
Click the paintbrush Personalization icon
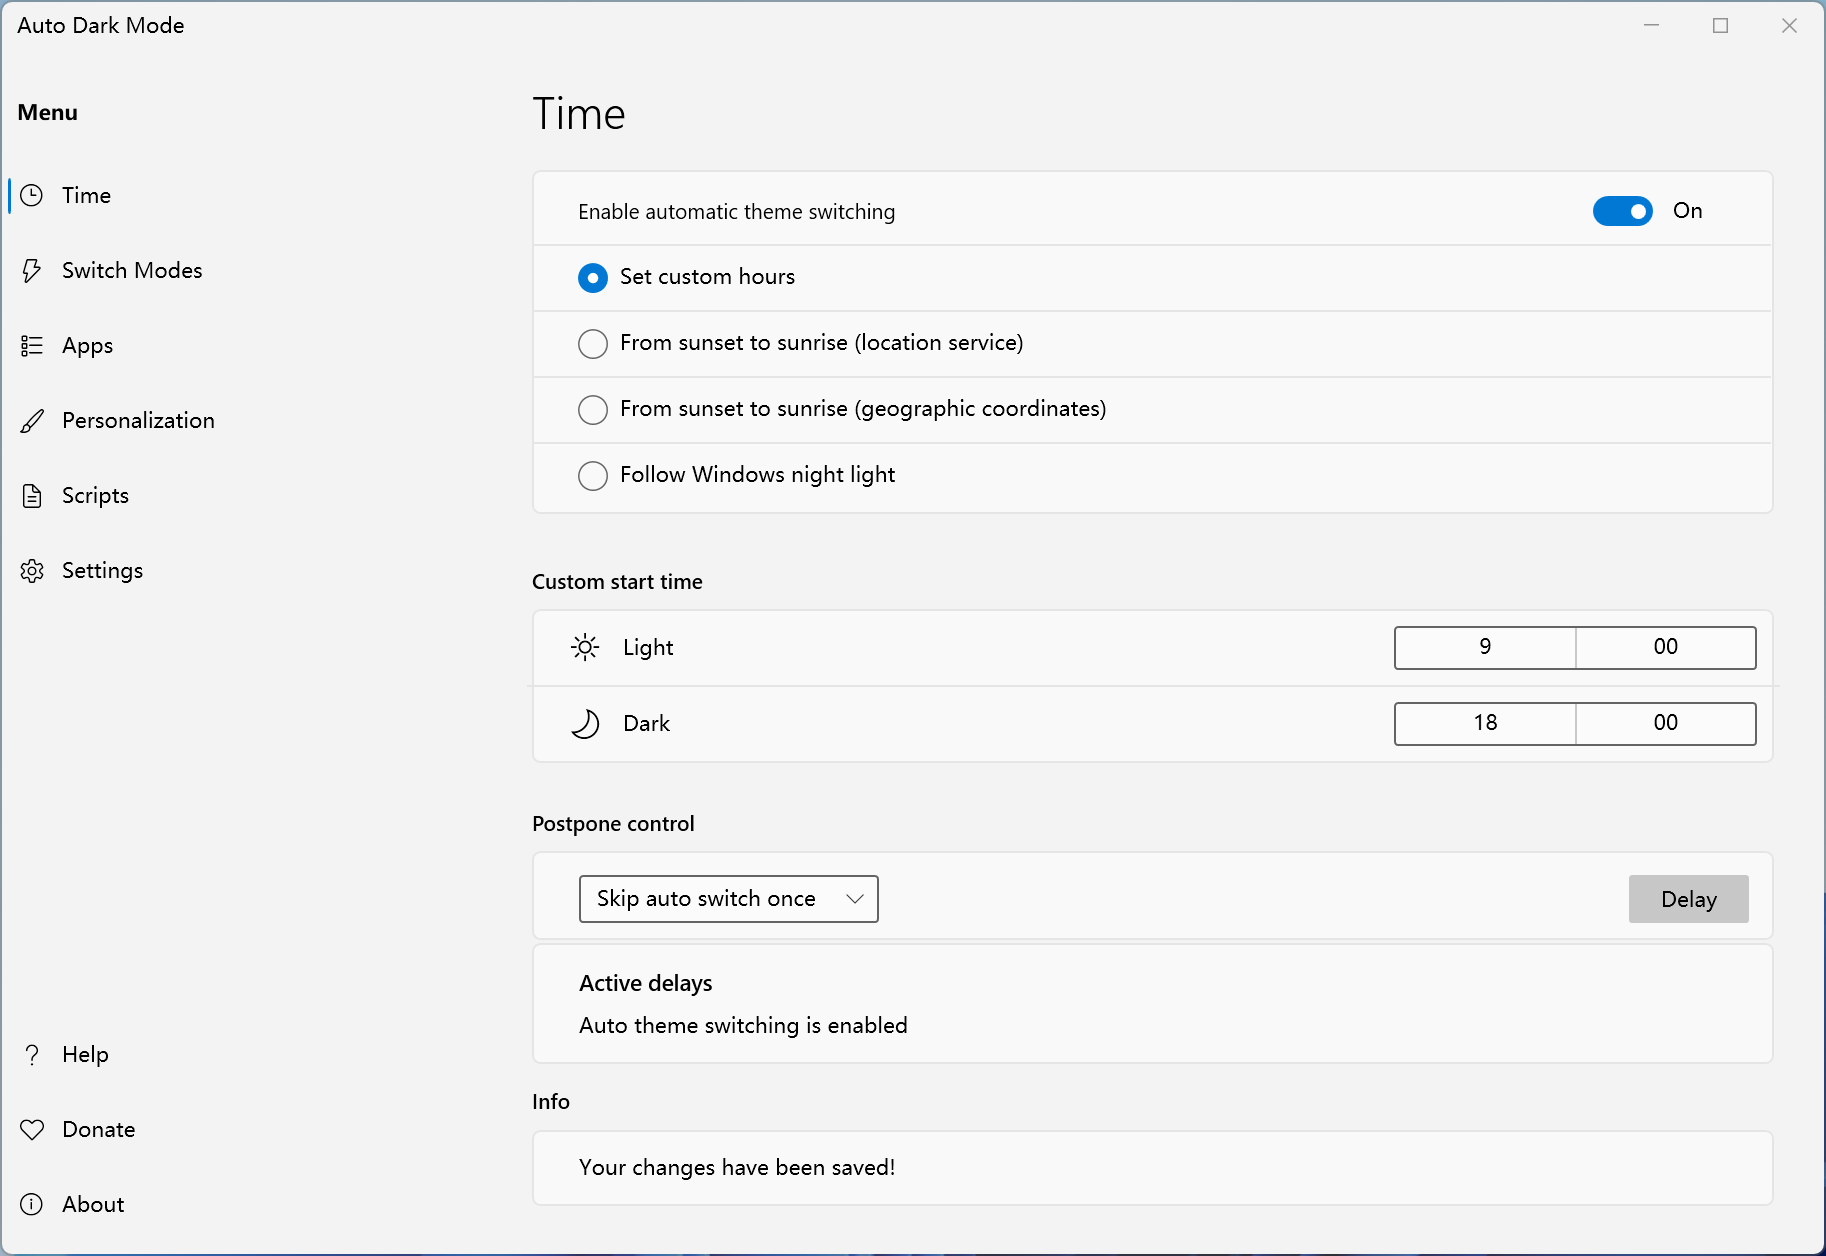32,421
